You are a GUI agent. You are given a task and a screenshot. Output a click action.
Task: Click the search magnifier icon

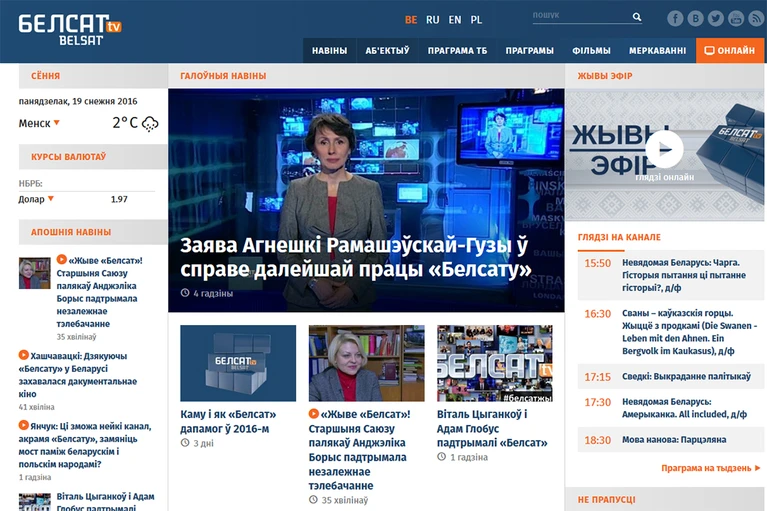tap(636, 17)
